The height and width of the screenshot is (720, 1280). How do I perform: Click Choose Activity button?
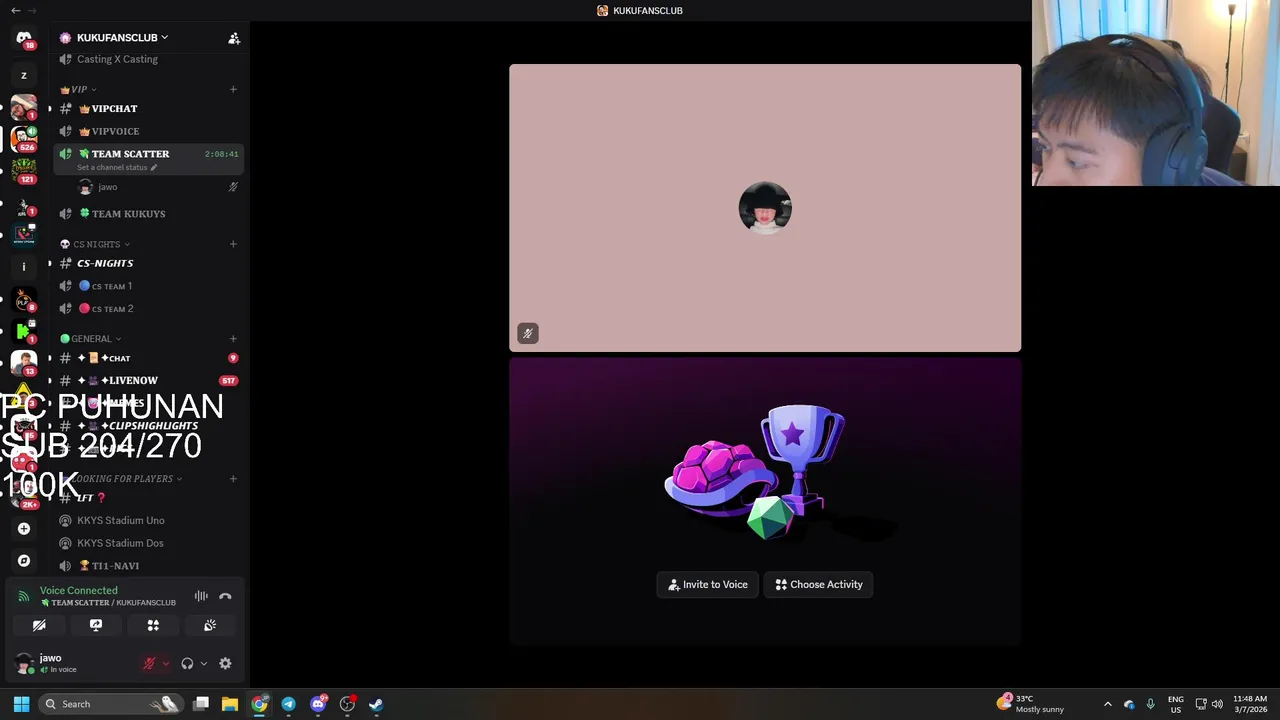819,585
